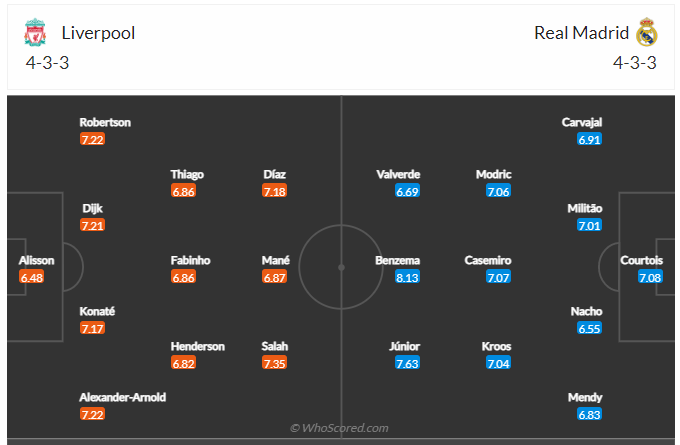Click player name Modric
The image size is (680, 445).
coord(494,174)
